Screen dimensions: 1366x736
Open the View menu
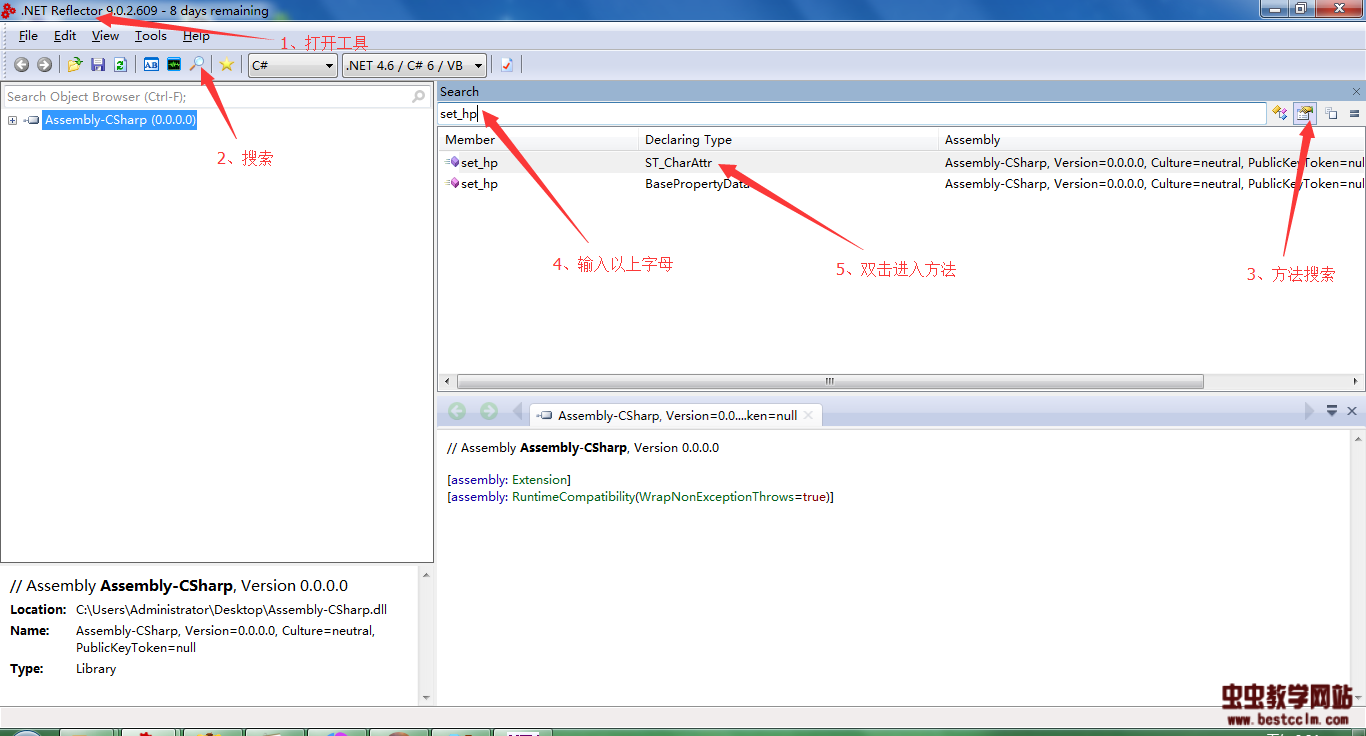click(105, 36)
